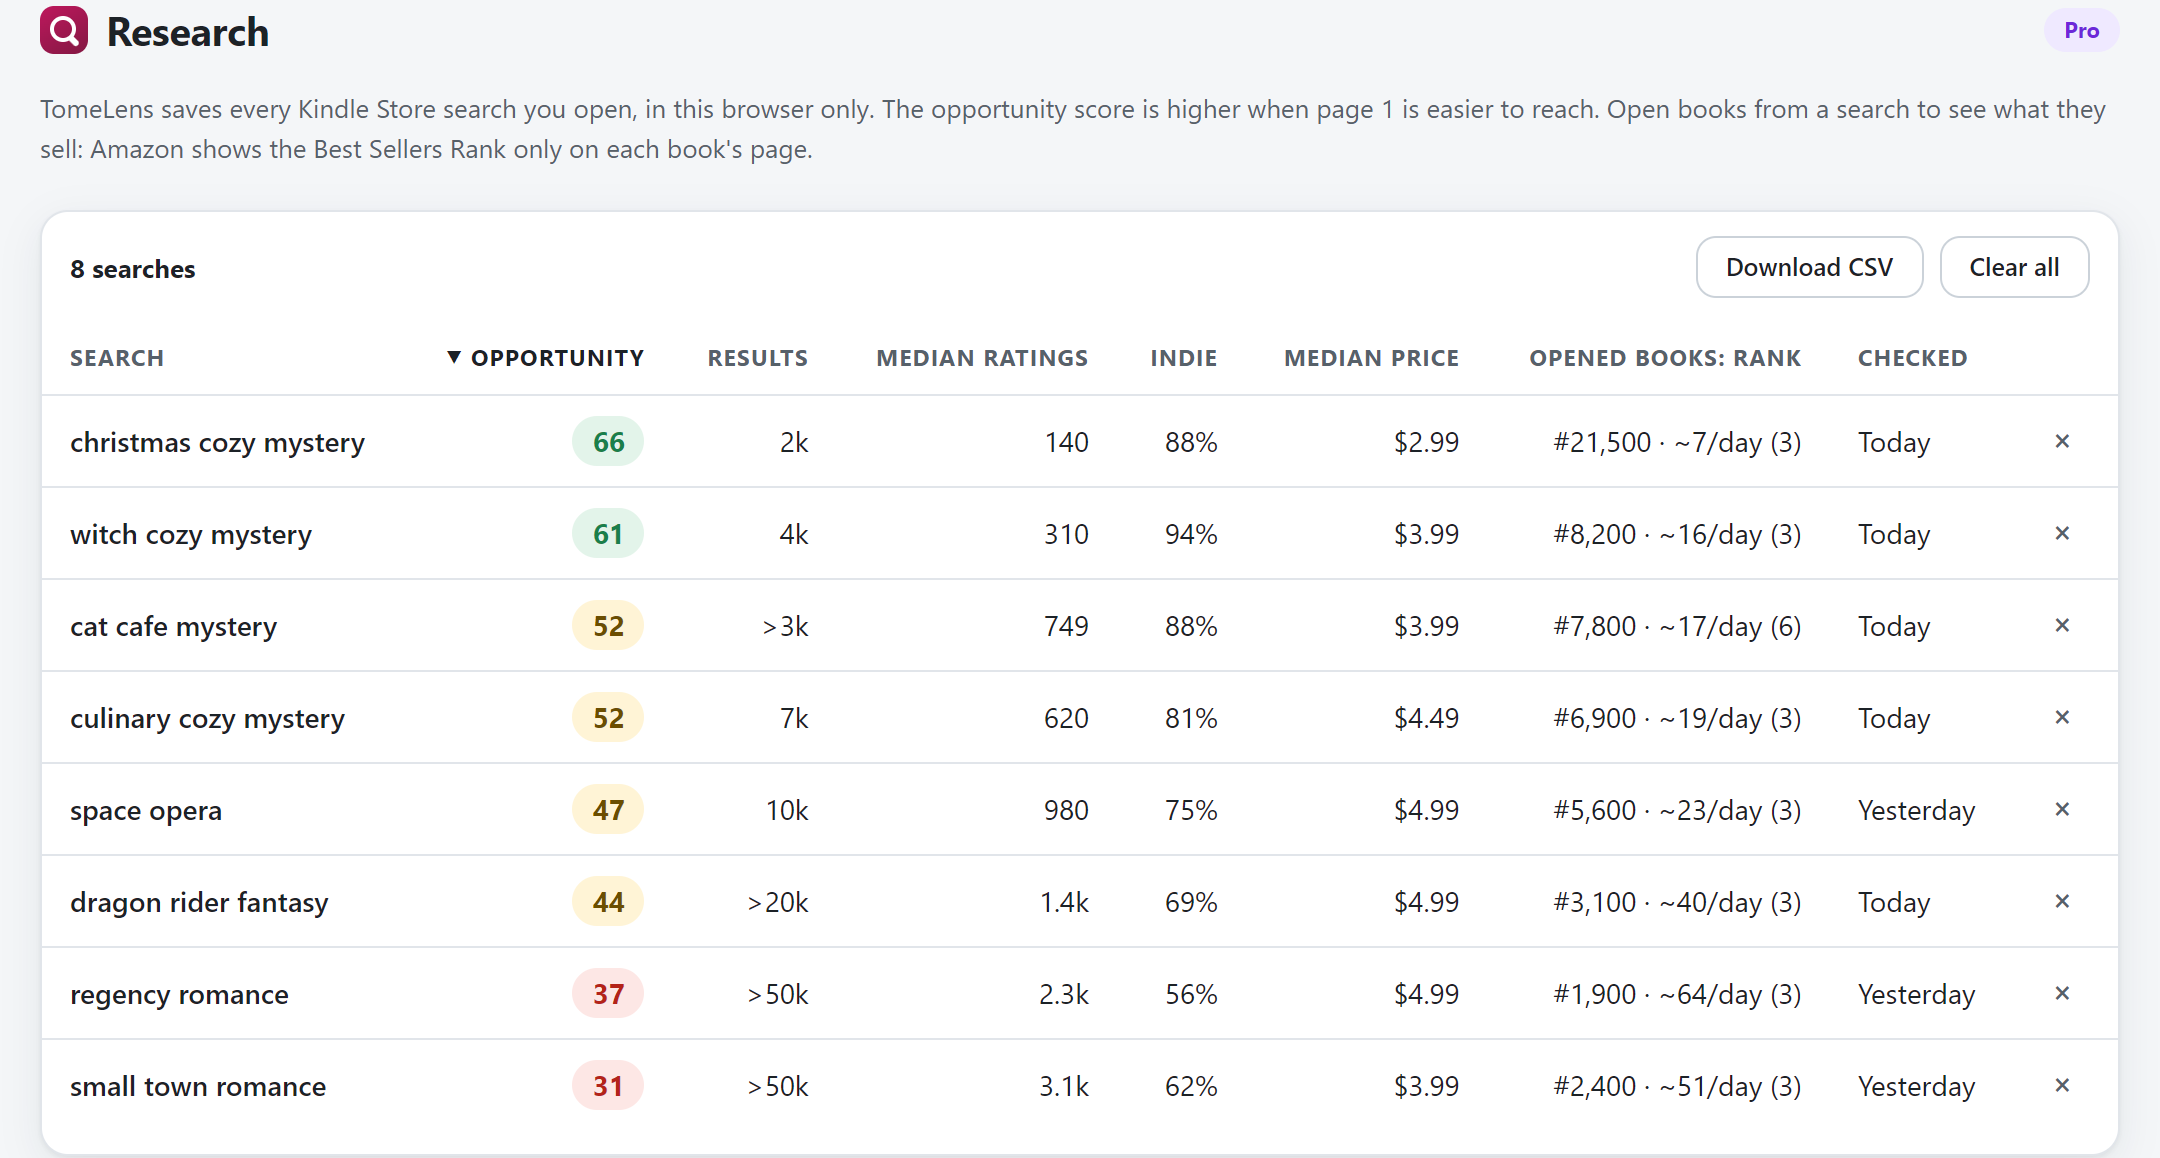The width and height of the screenshot is (2160, 1158).
Task: Open the culinary cozy mystery search
Action: pyautogui.click(x=207, y=718)
